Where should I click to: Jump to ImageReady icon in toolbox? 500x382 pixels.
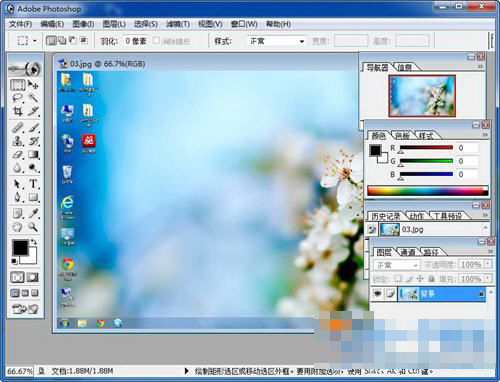click(x=25, y=309)
